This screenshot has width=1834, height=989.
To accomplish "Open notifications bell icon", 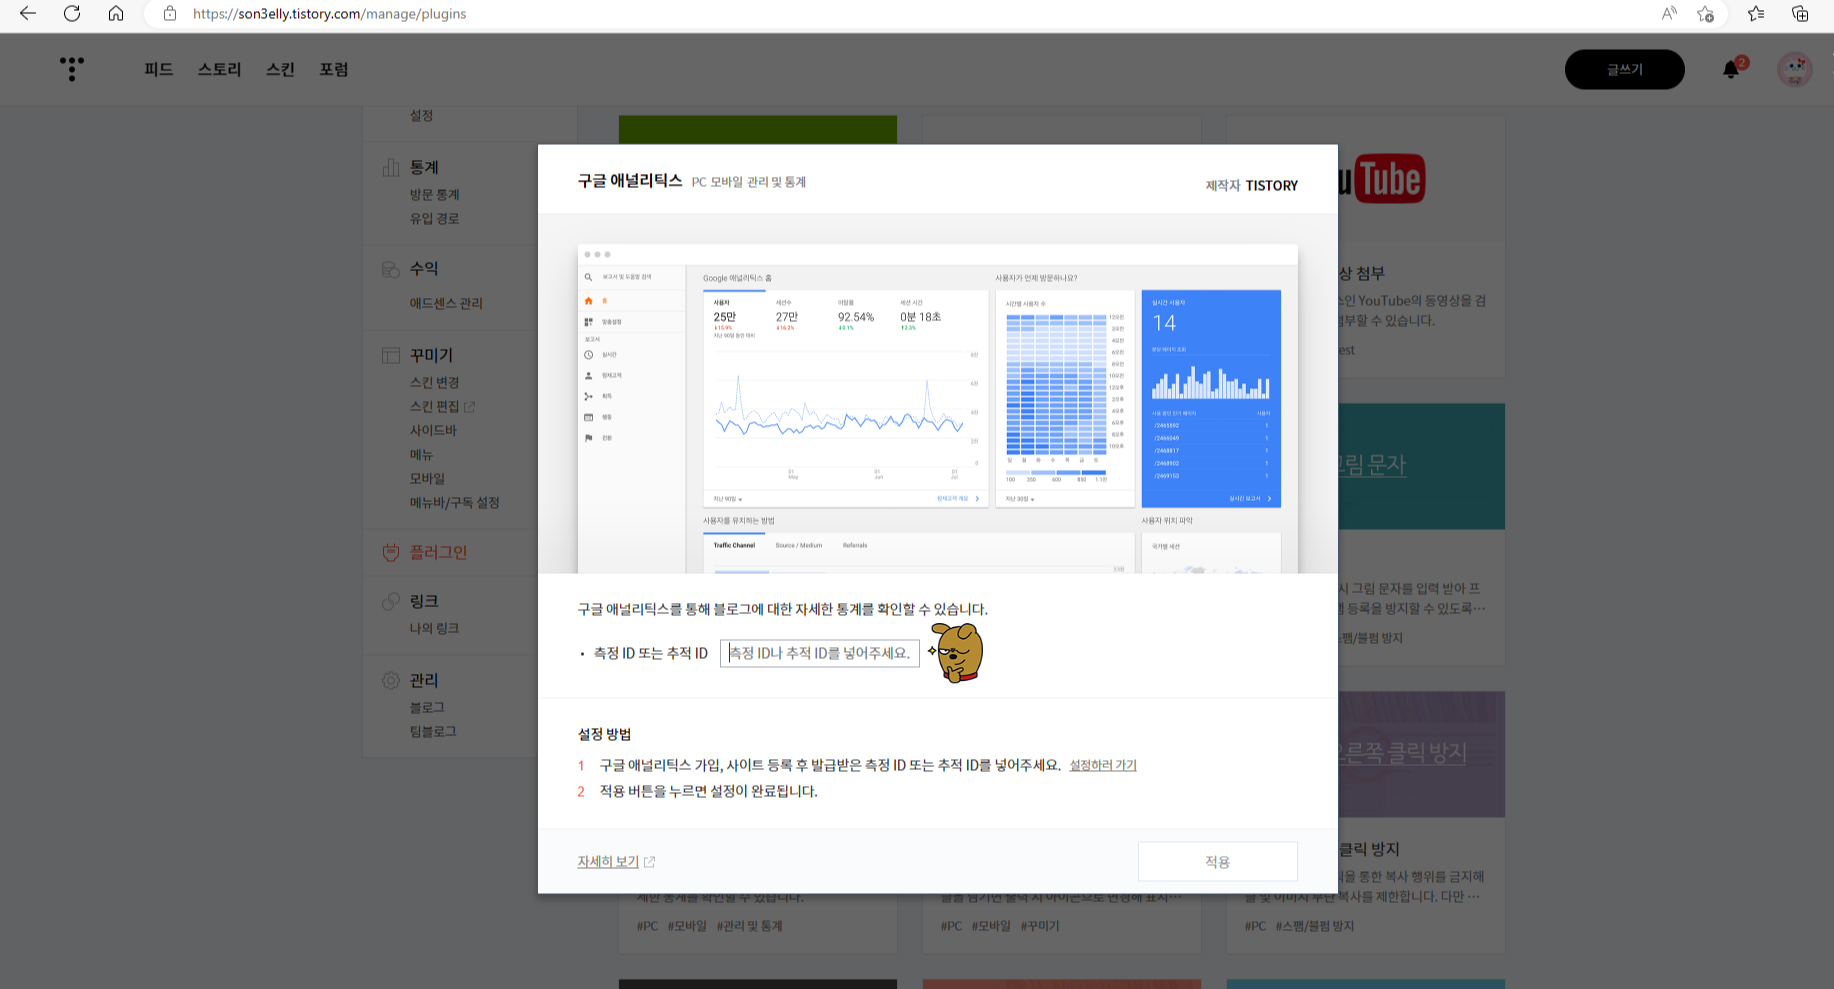I will (1731, 70).
